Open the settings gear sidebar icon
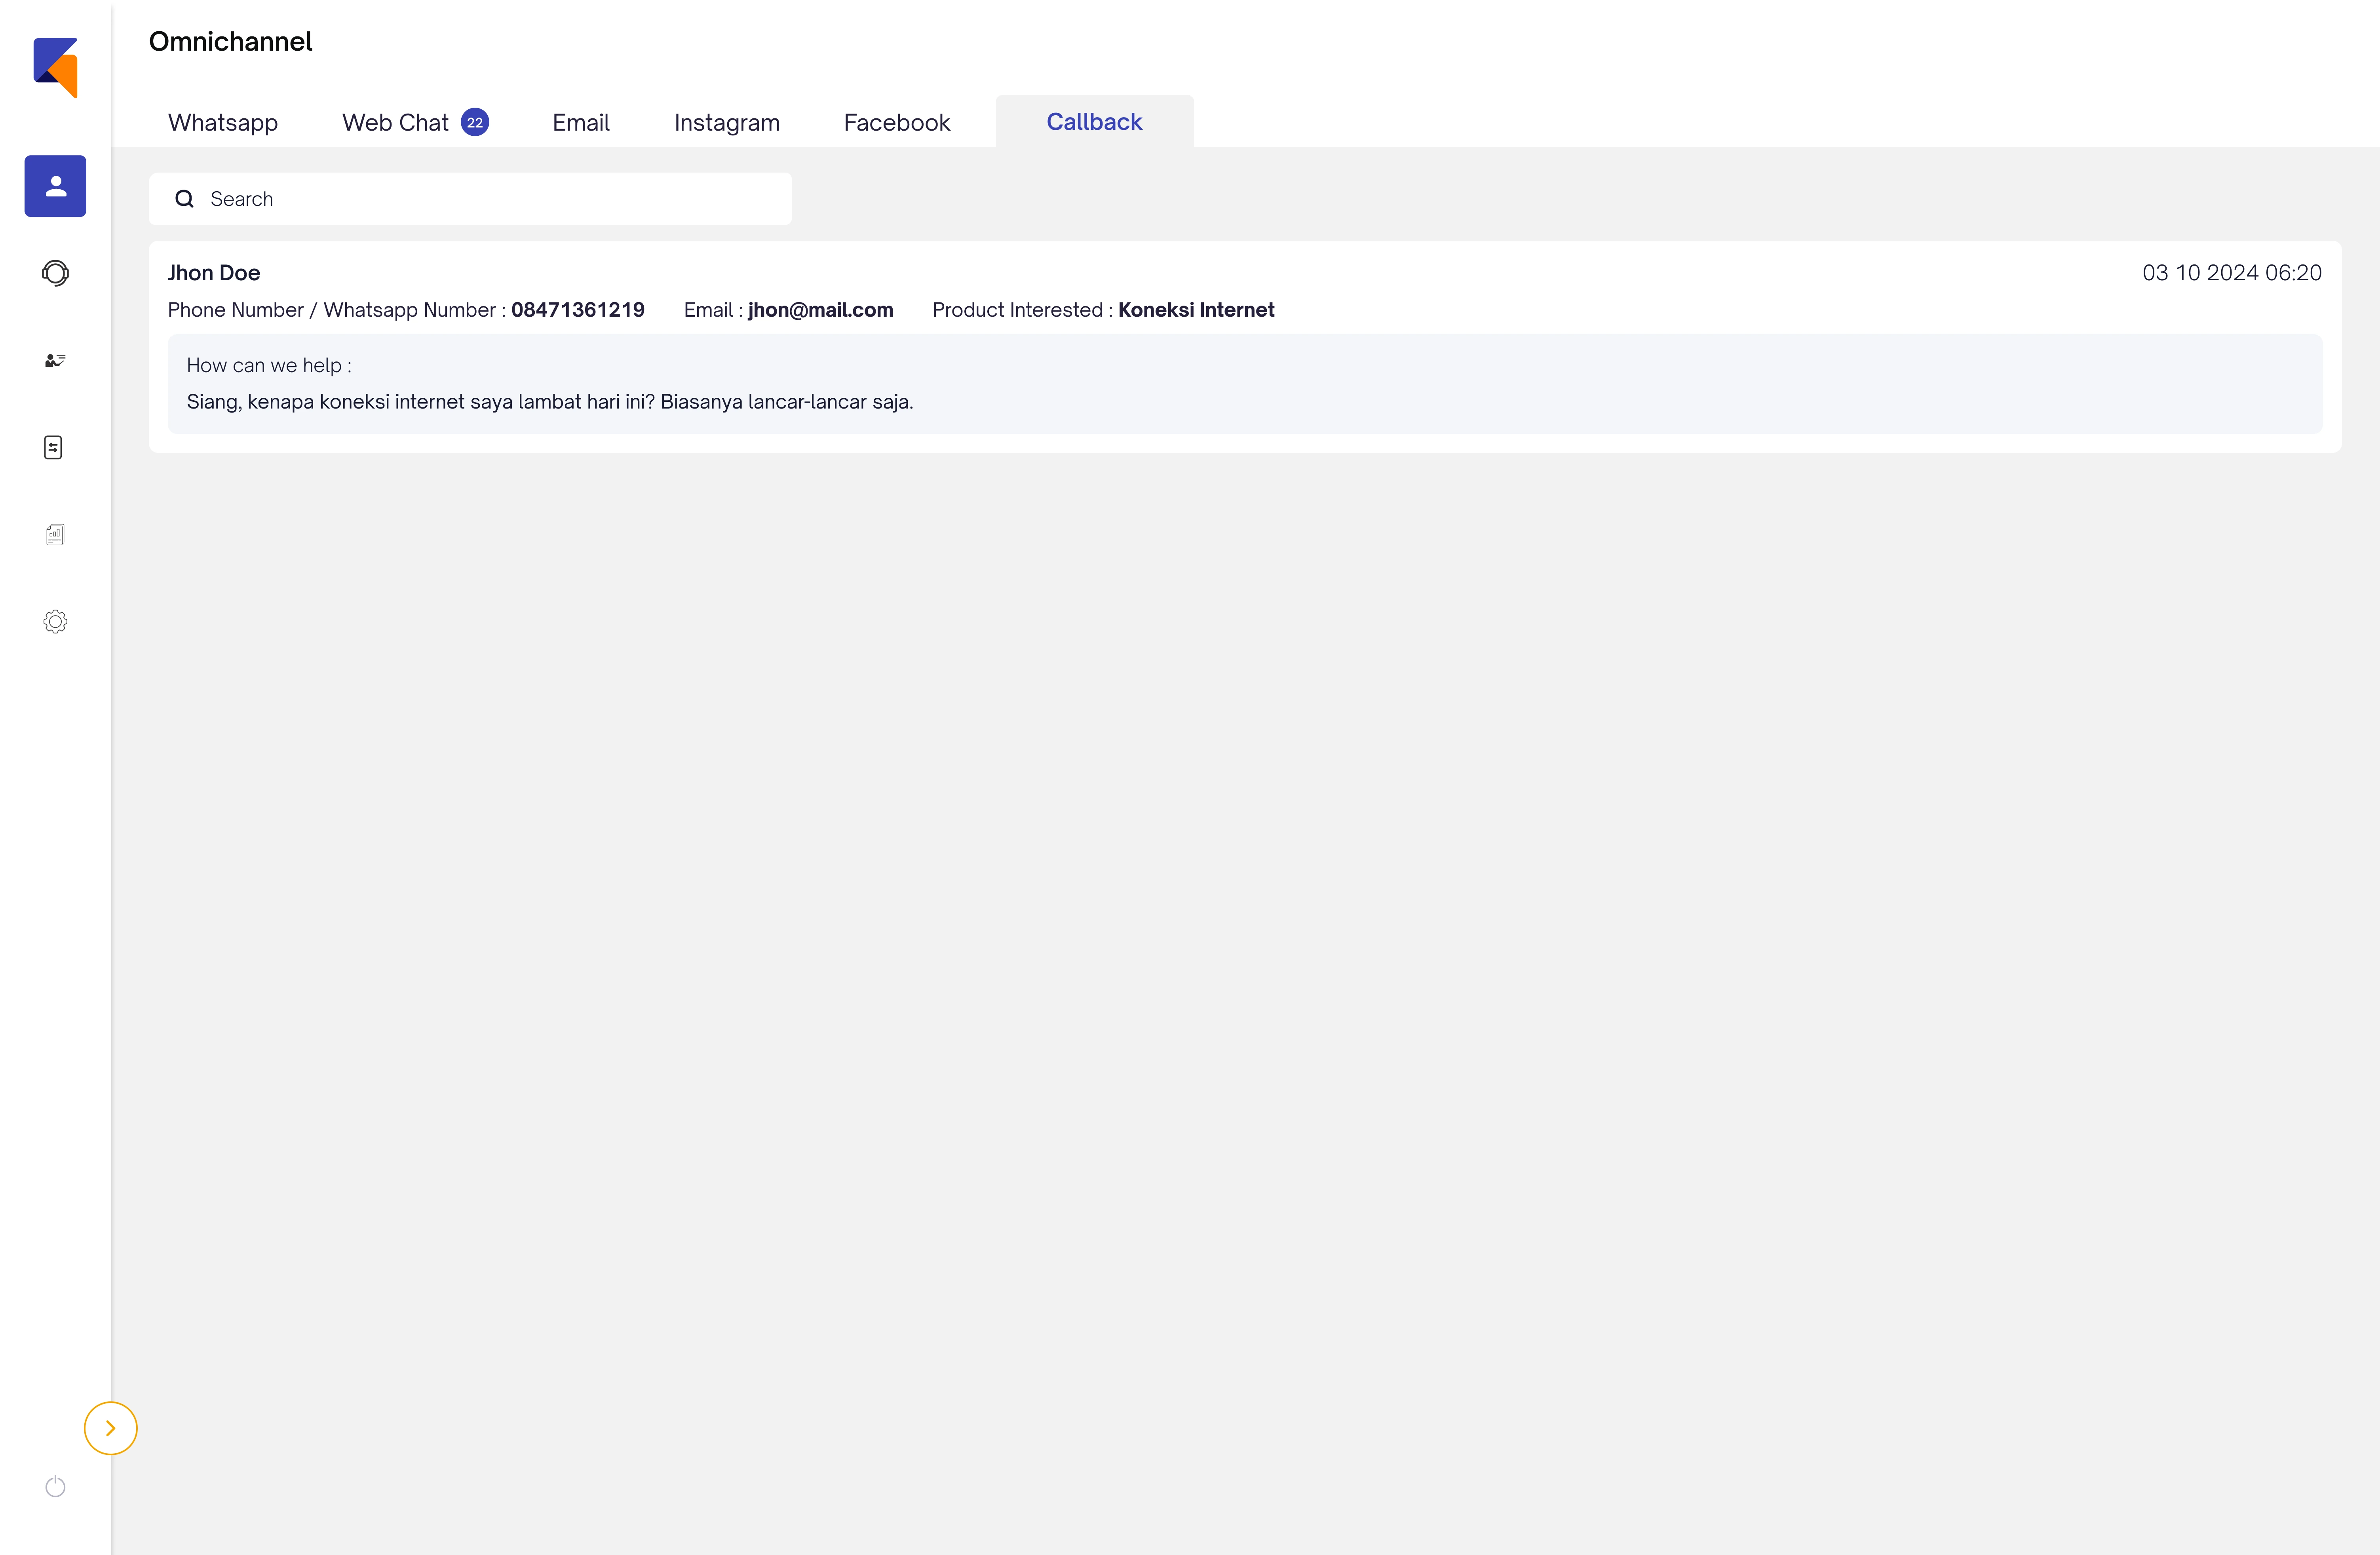2380x1555 pixels. click(x=55, y=622)
